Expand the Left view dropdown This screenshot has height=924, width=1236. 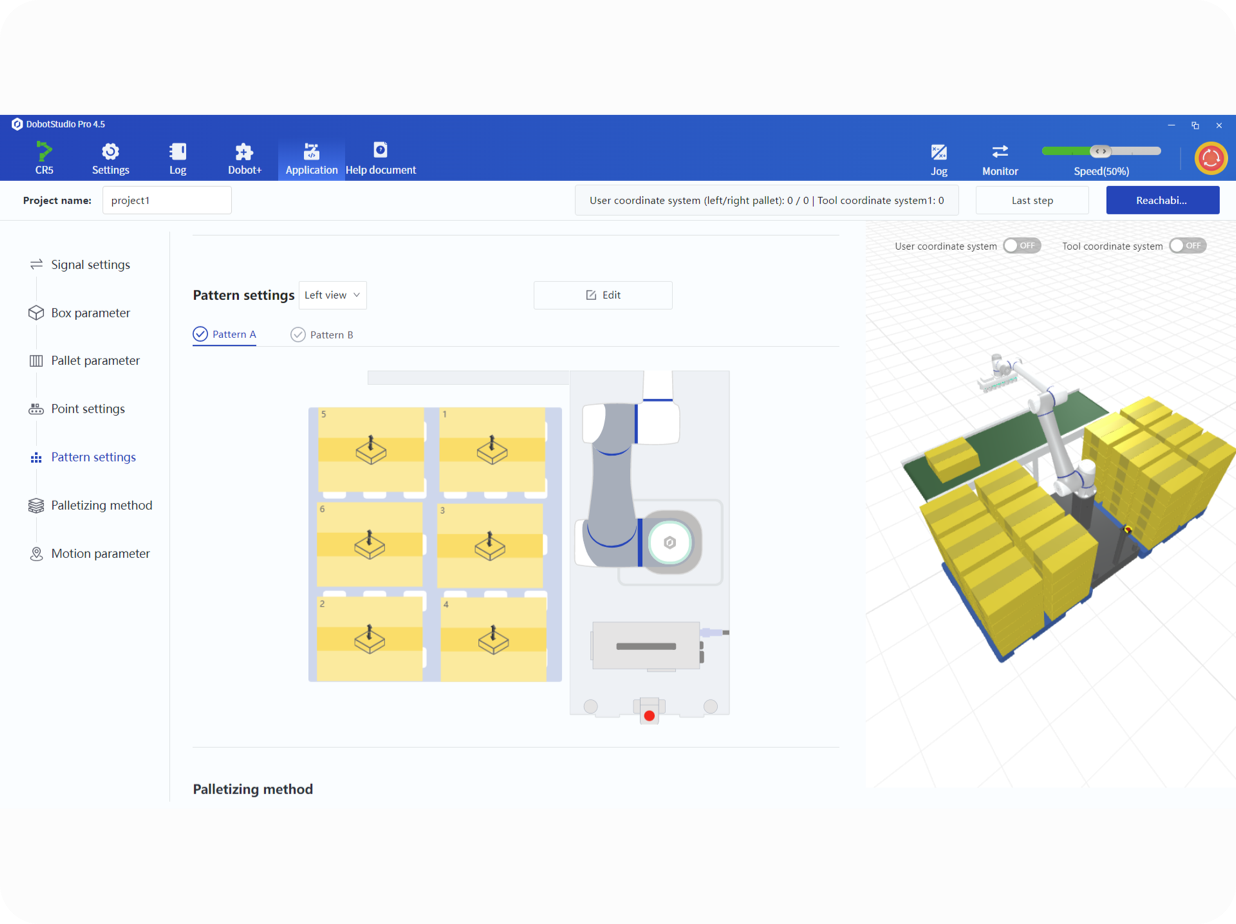coord(332,295)
